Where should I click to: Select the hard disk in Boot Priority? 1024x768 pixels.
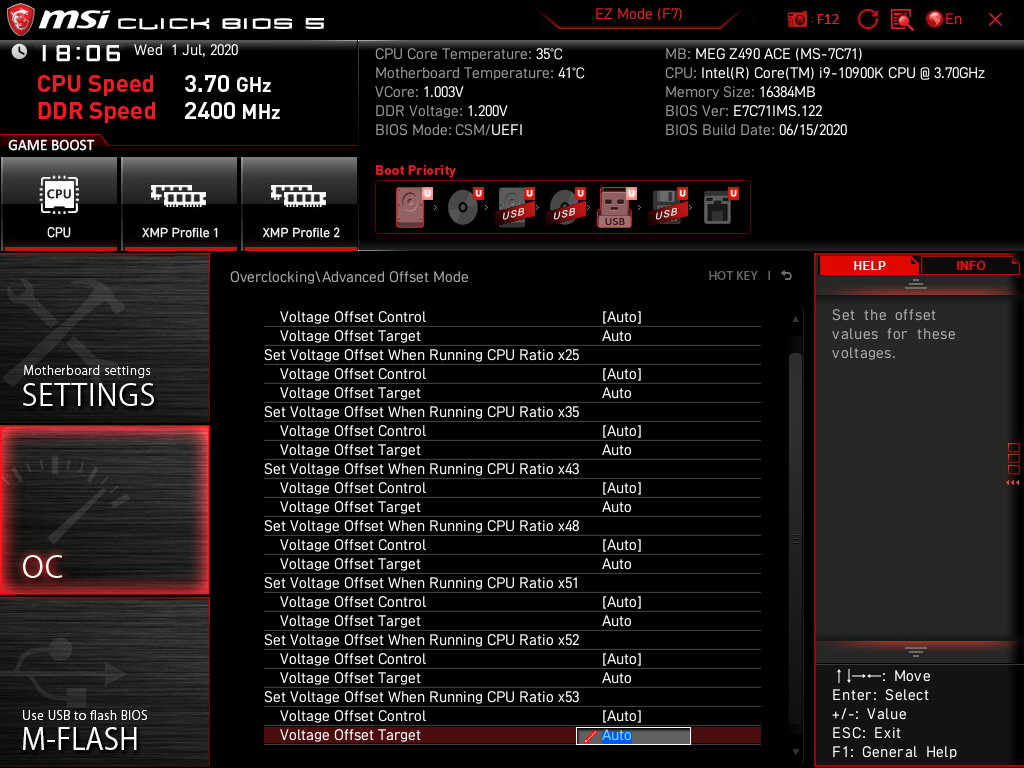coord(408,207)
